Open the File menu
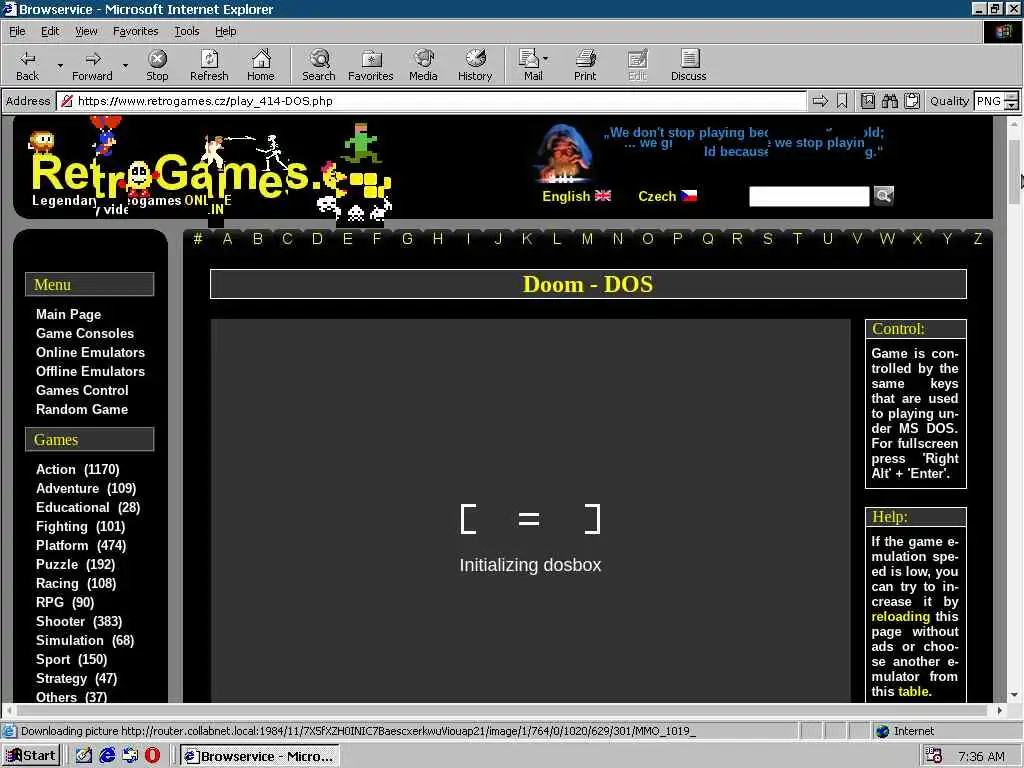Screen dimensions: 1024x768 tap(18, 31)
